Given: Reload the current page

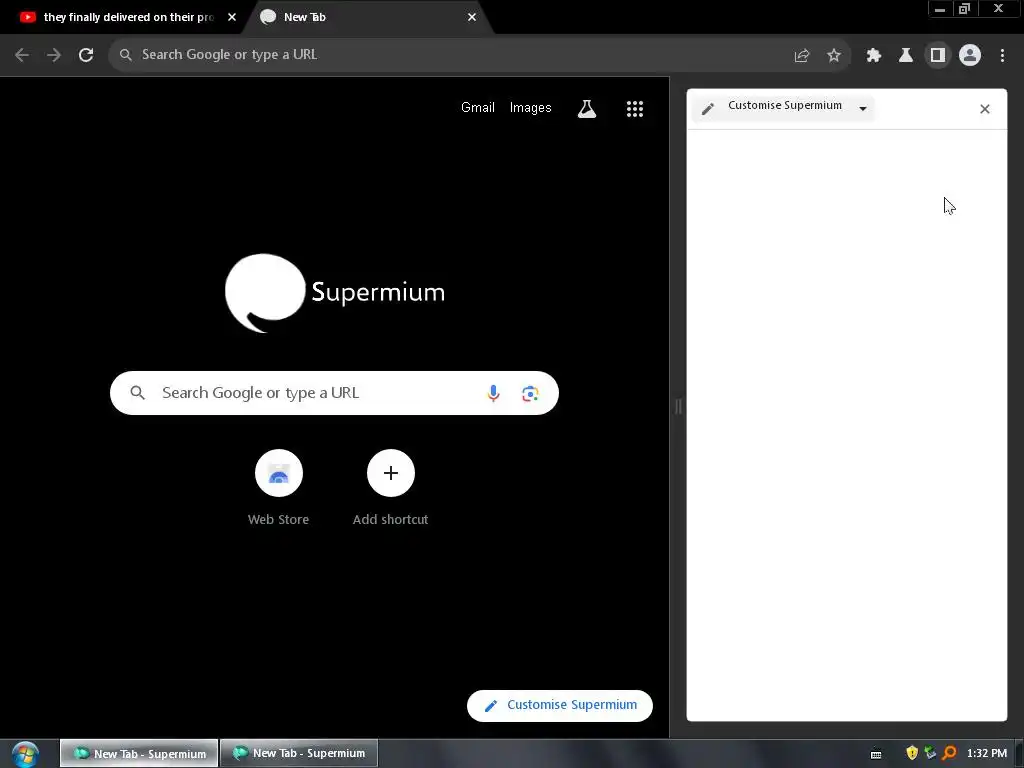Looking at the screenshot, I should point(86,55).
